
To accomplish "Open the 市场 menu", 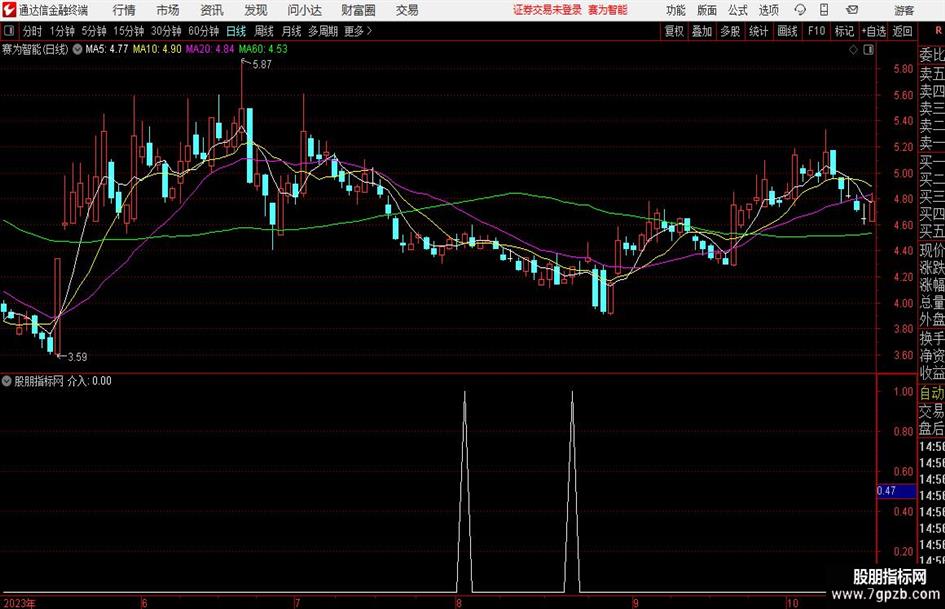I will click(168, 10).
